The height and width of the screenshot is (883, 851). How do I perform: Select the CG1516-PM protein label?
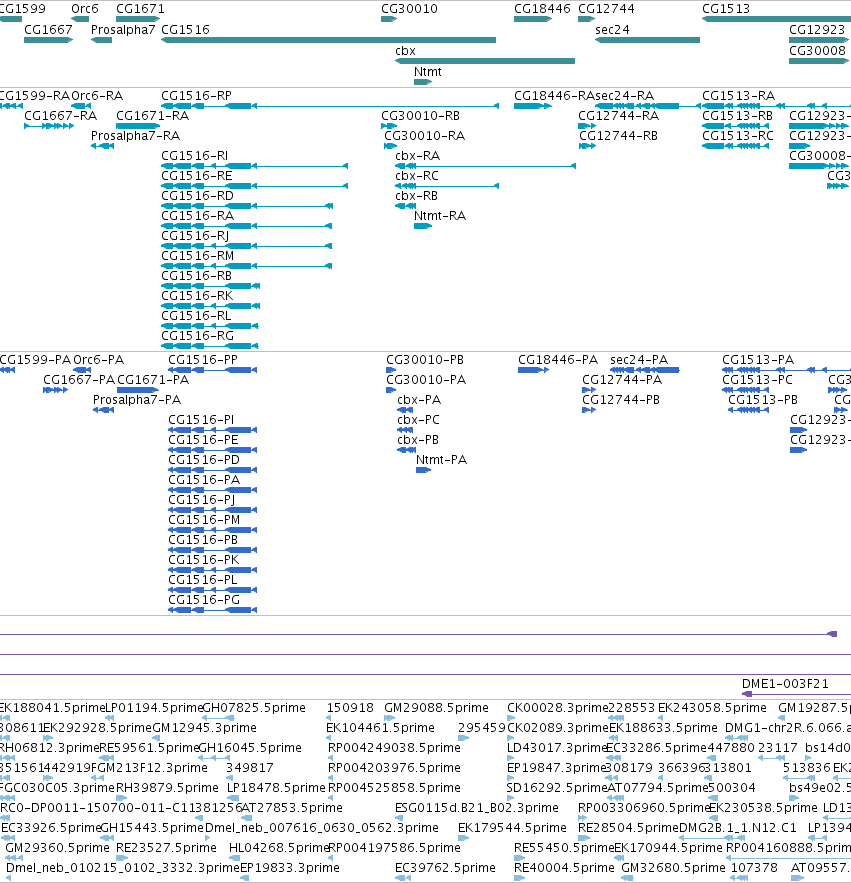point(204,520)
